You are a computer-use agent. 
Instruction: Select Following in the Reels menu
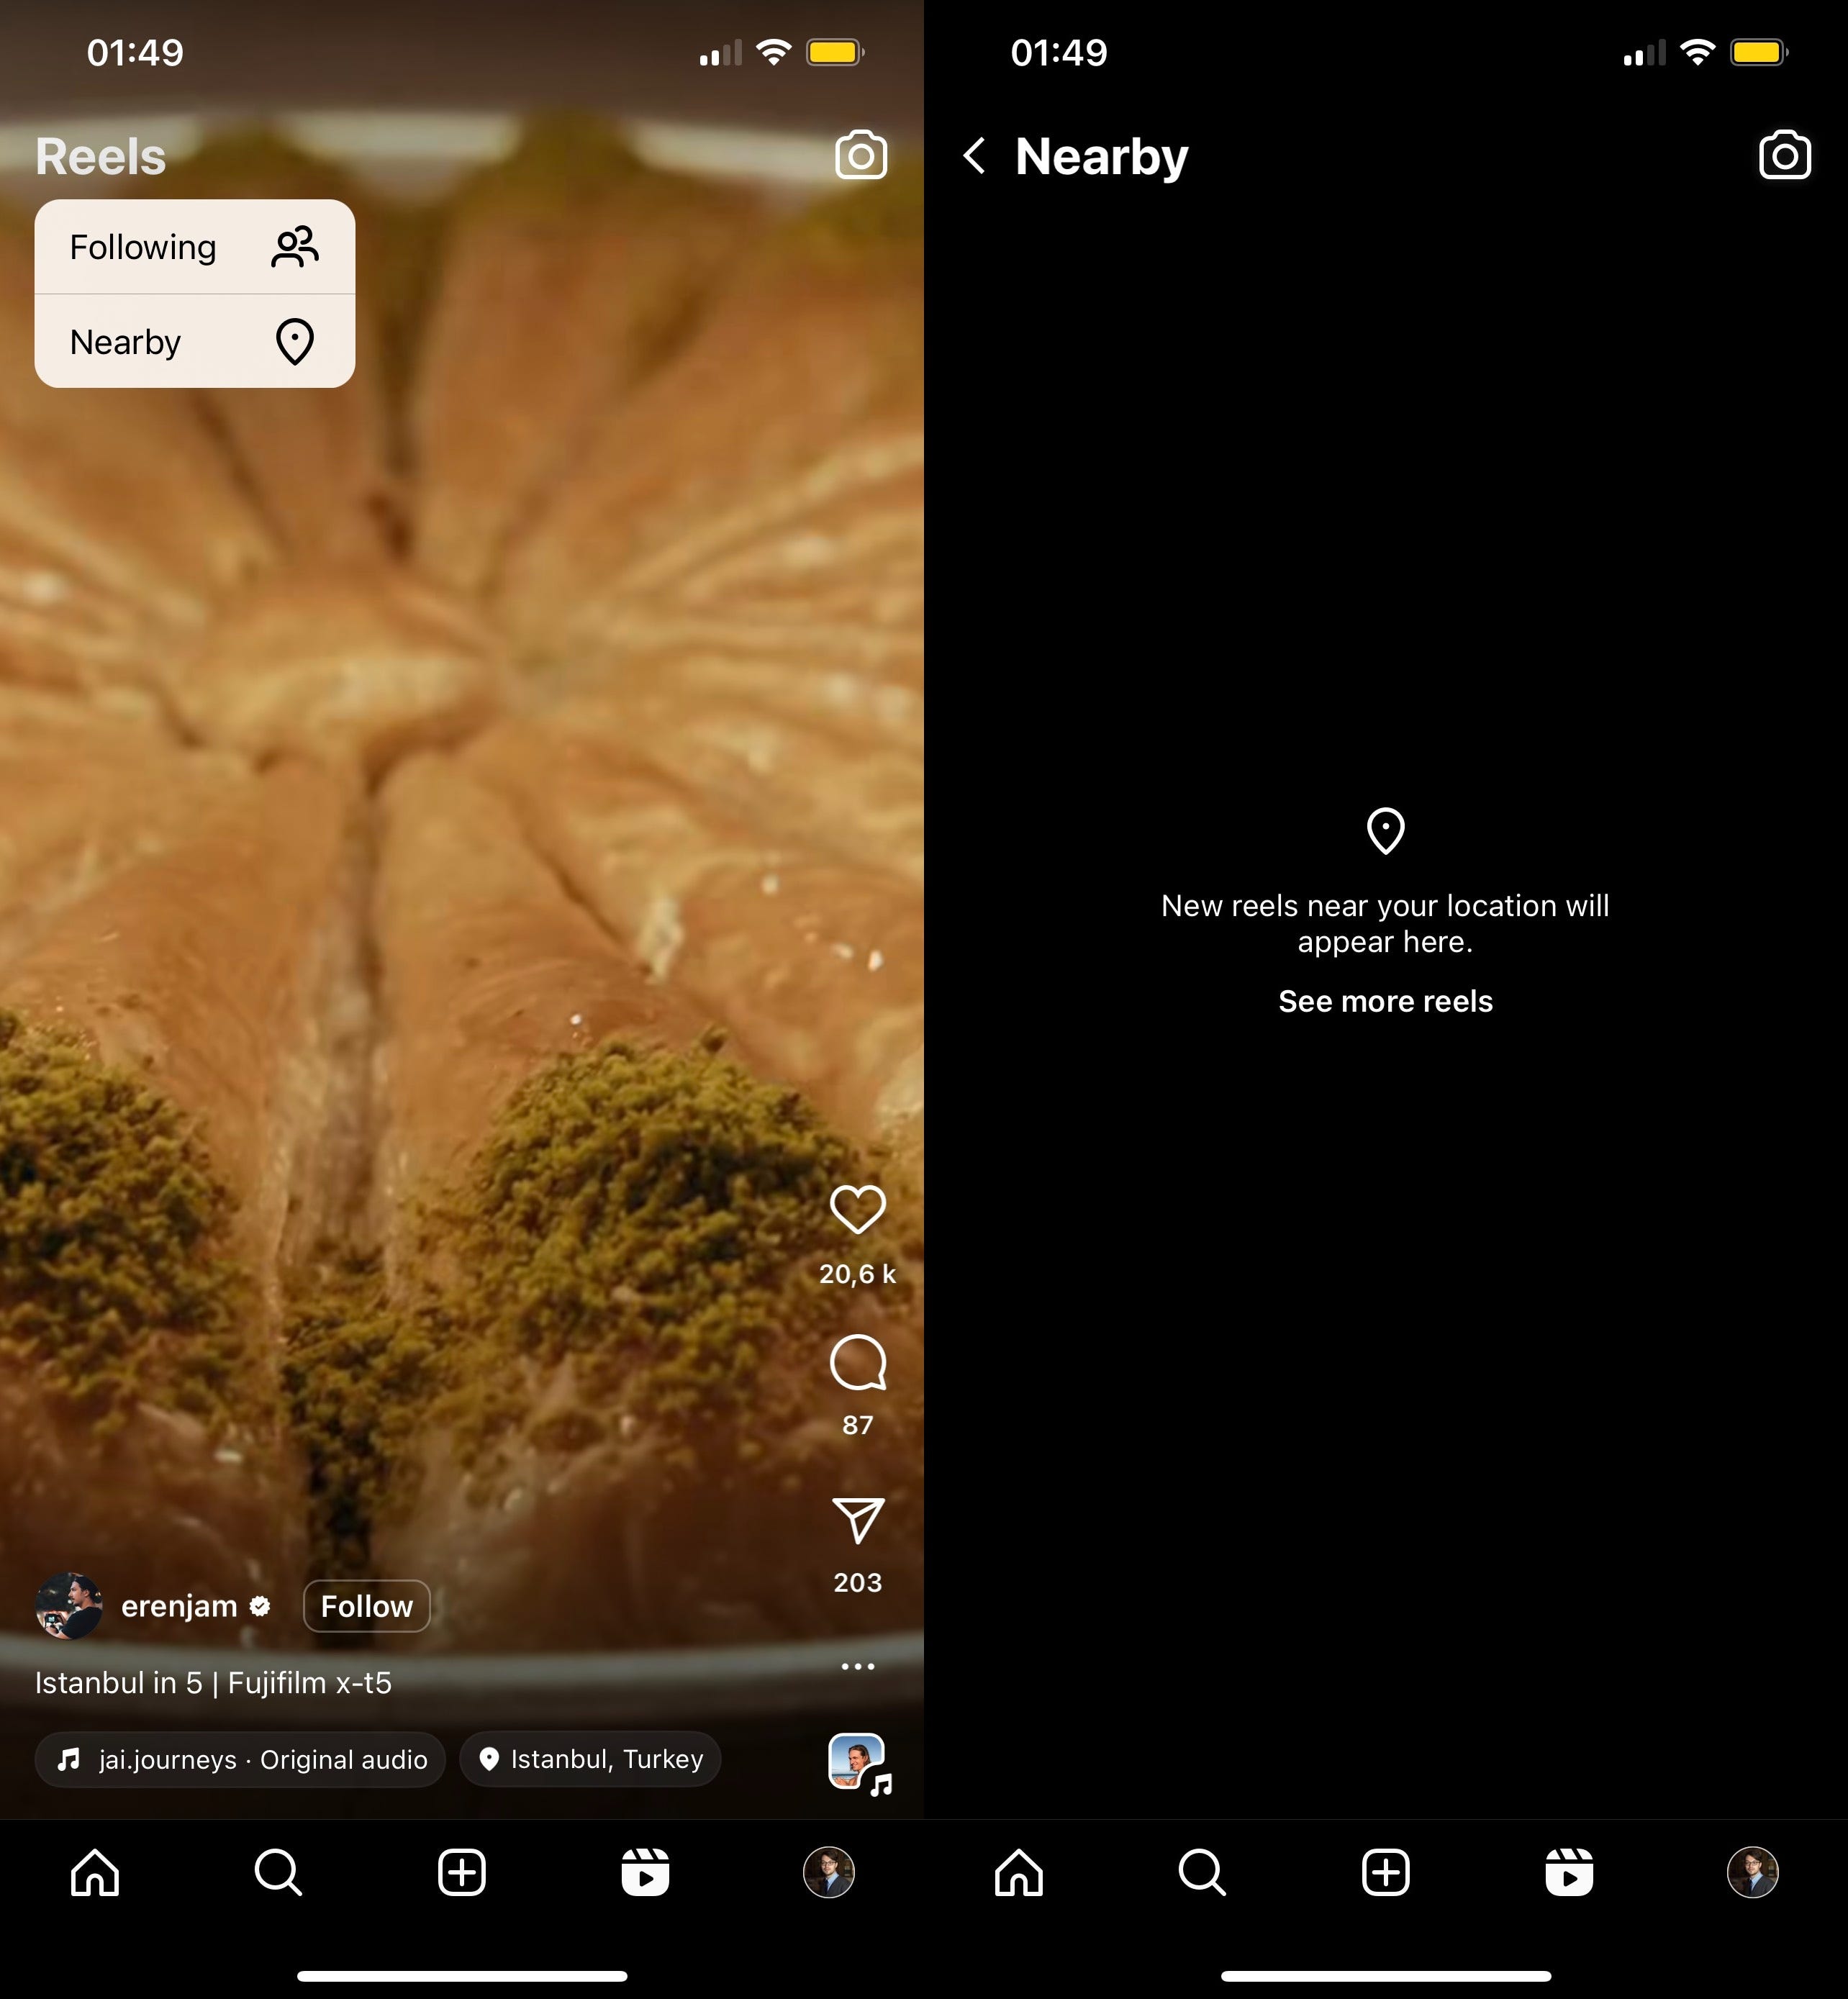pos(195,247)
